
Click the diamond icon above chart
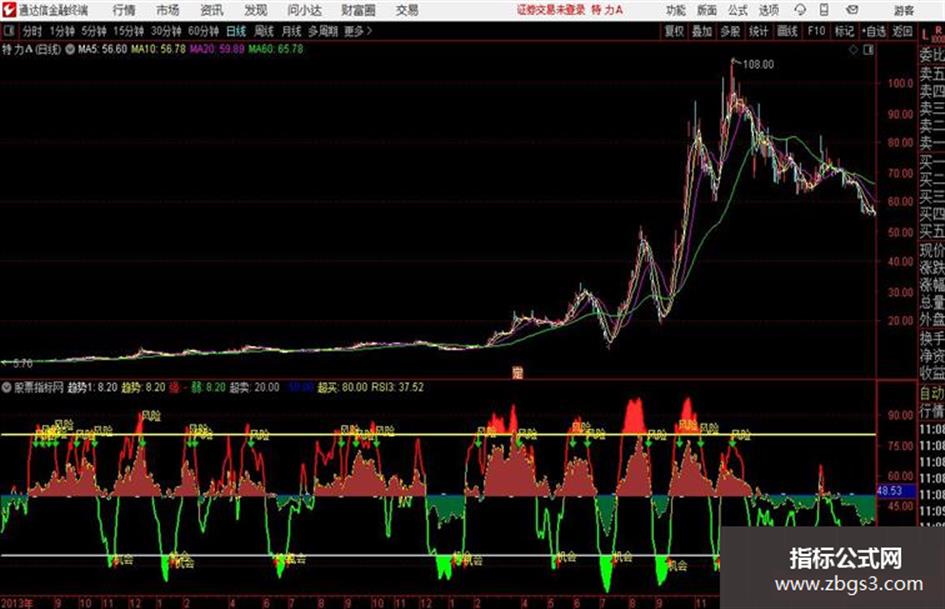pos(853,50)
